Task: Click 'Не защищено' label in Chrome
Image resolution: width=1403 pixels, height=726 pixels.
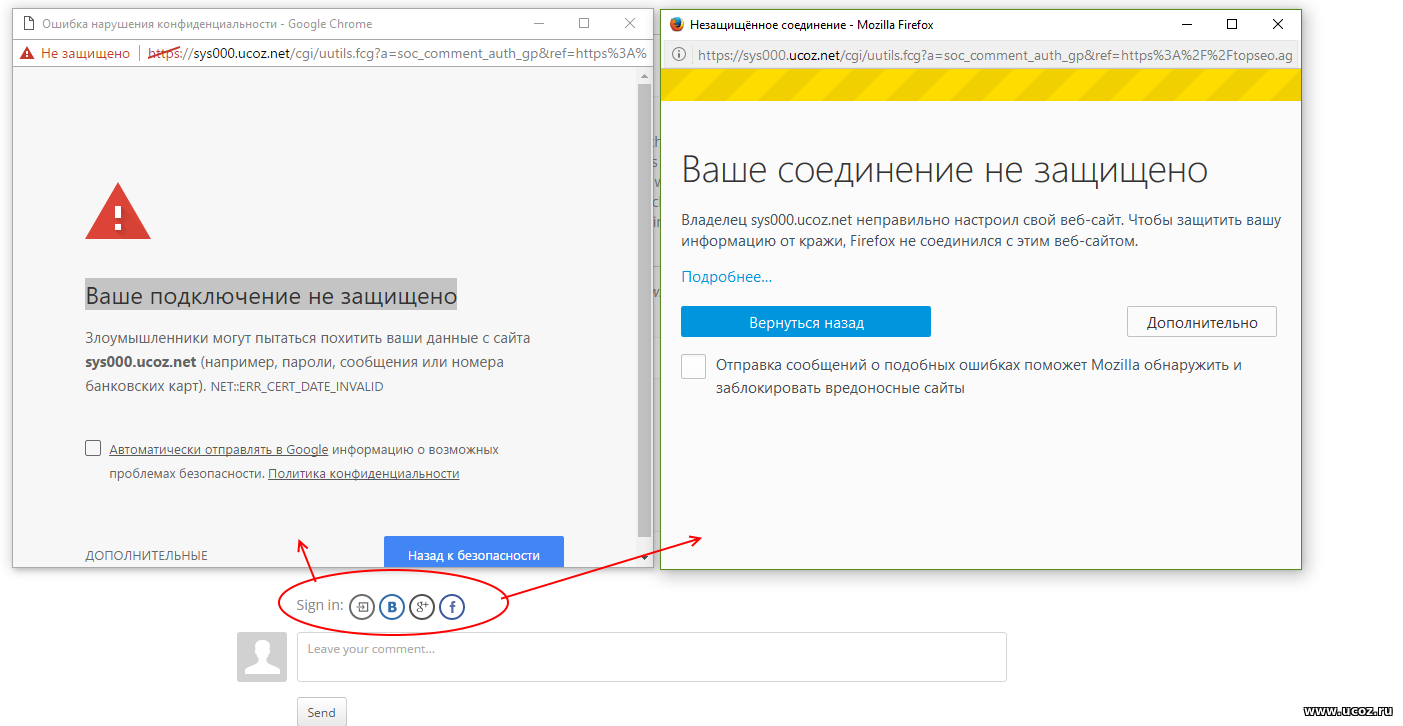Action: click(x=86, y=53)
